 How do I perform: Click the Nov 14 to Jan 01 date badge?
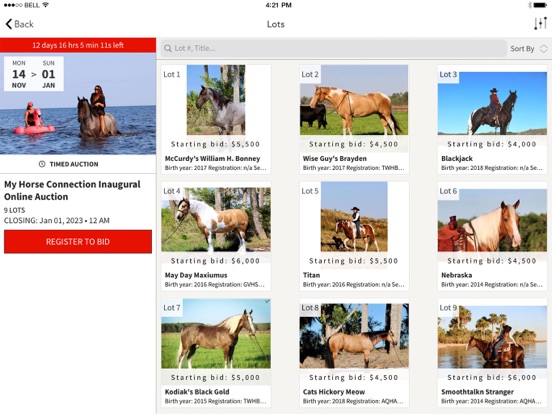coord(34,74)
